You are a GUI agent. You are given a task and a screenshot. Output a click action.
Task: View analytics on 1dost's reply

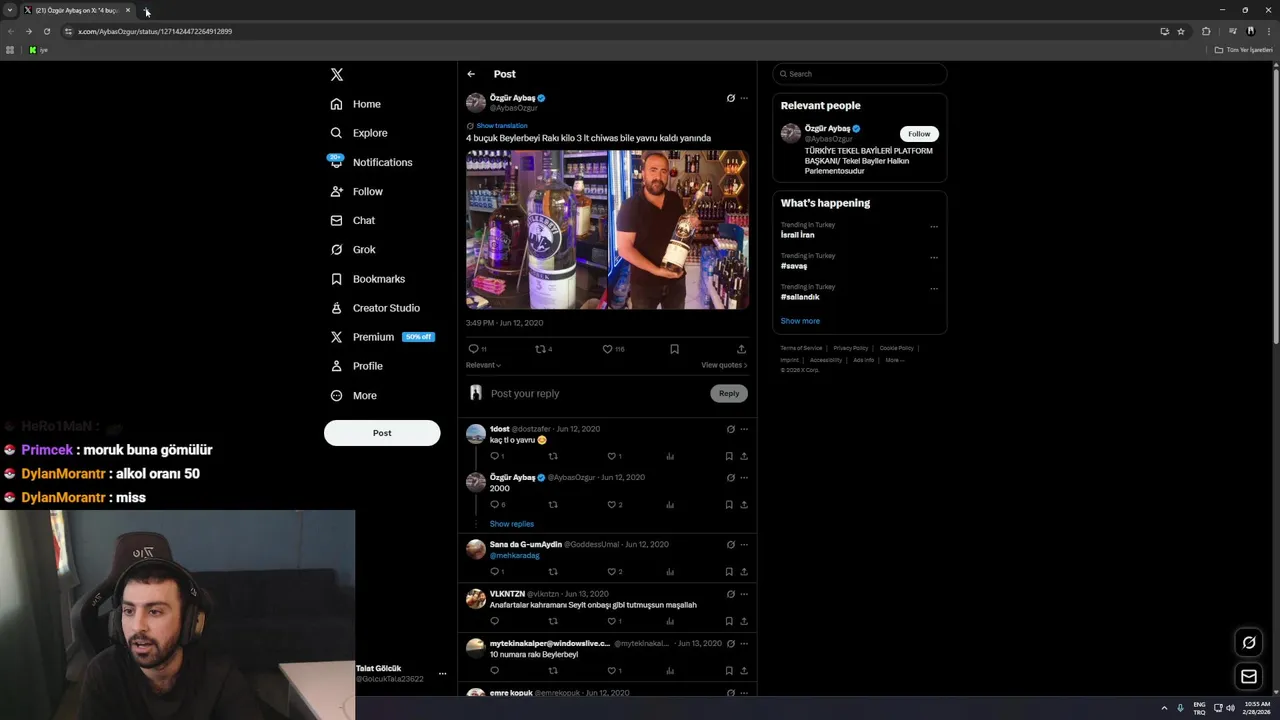(x=670, y=456)
